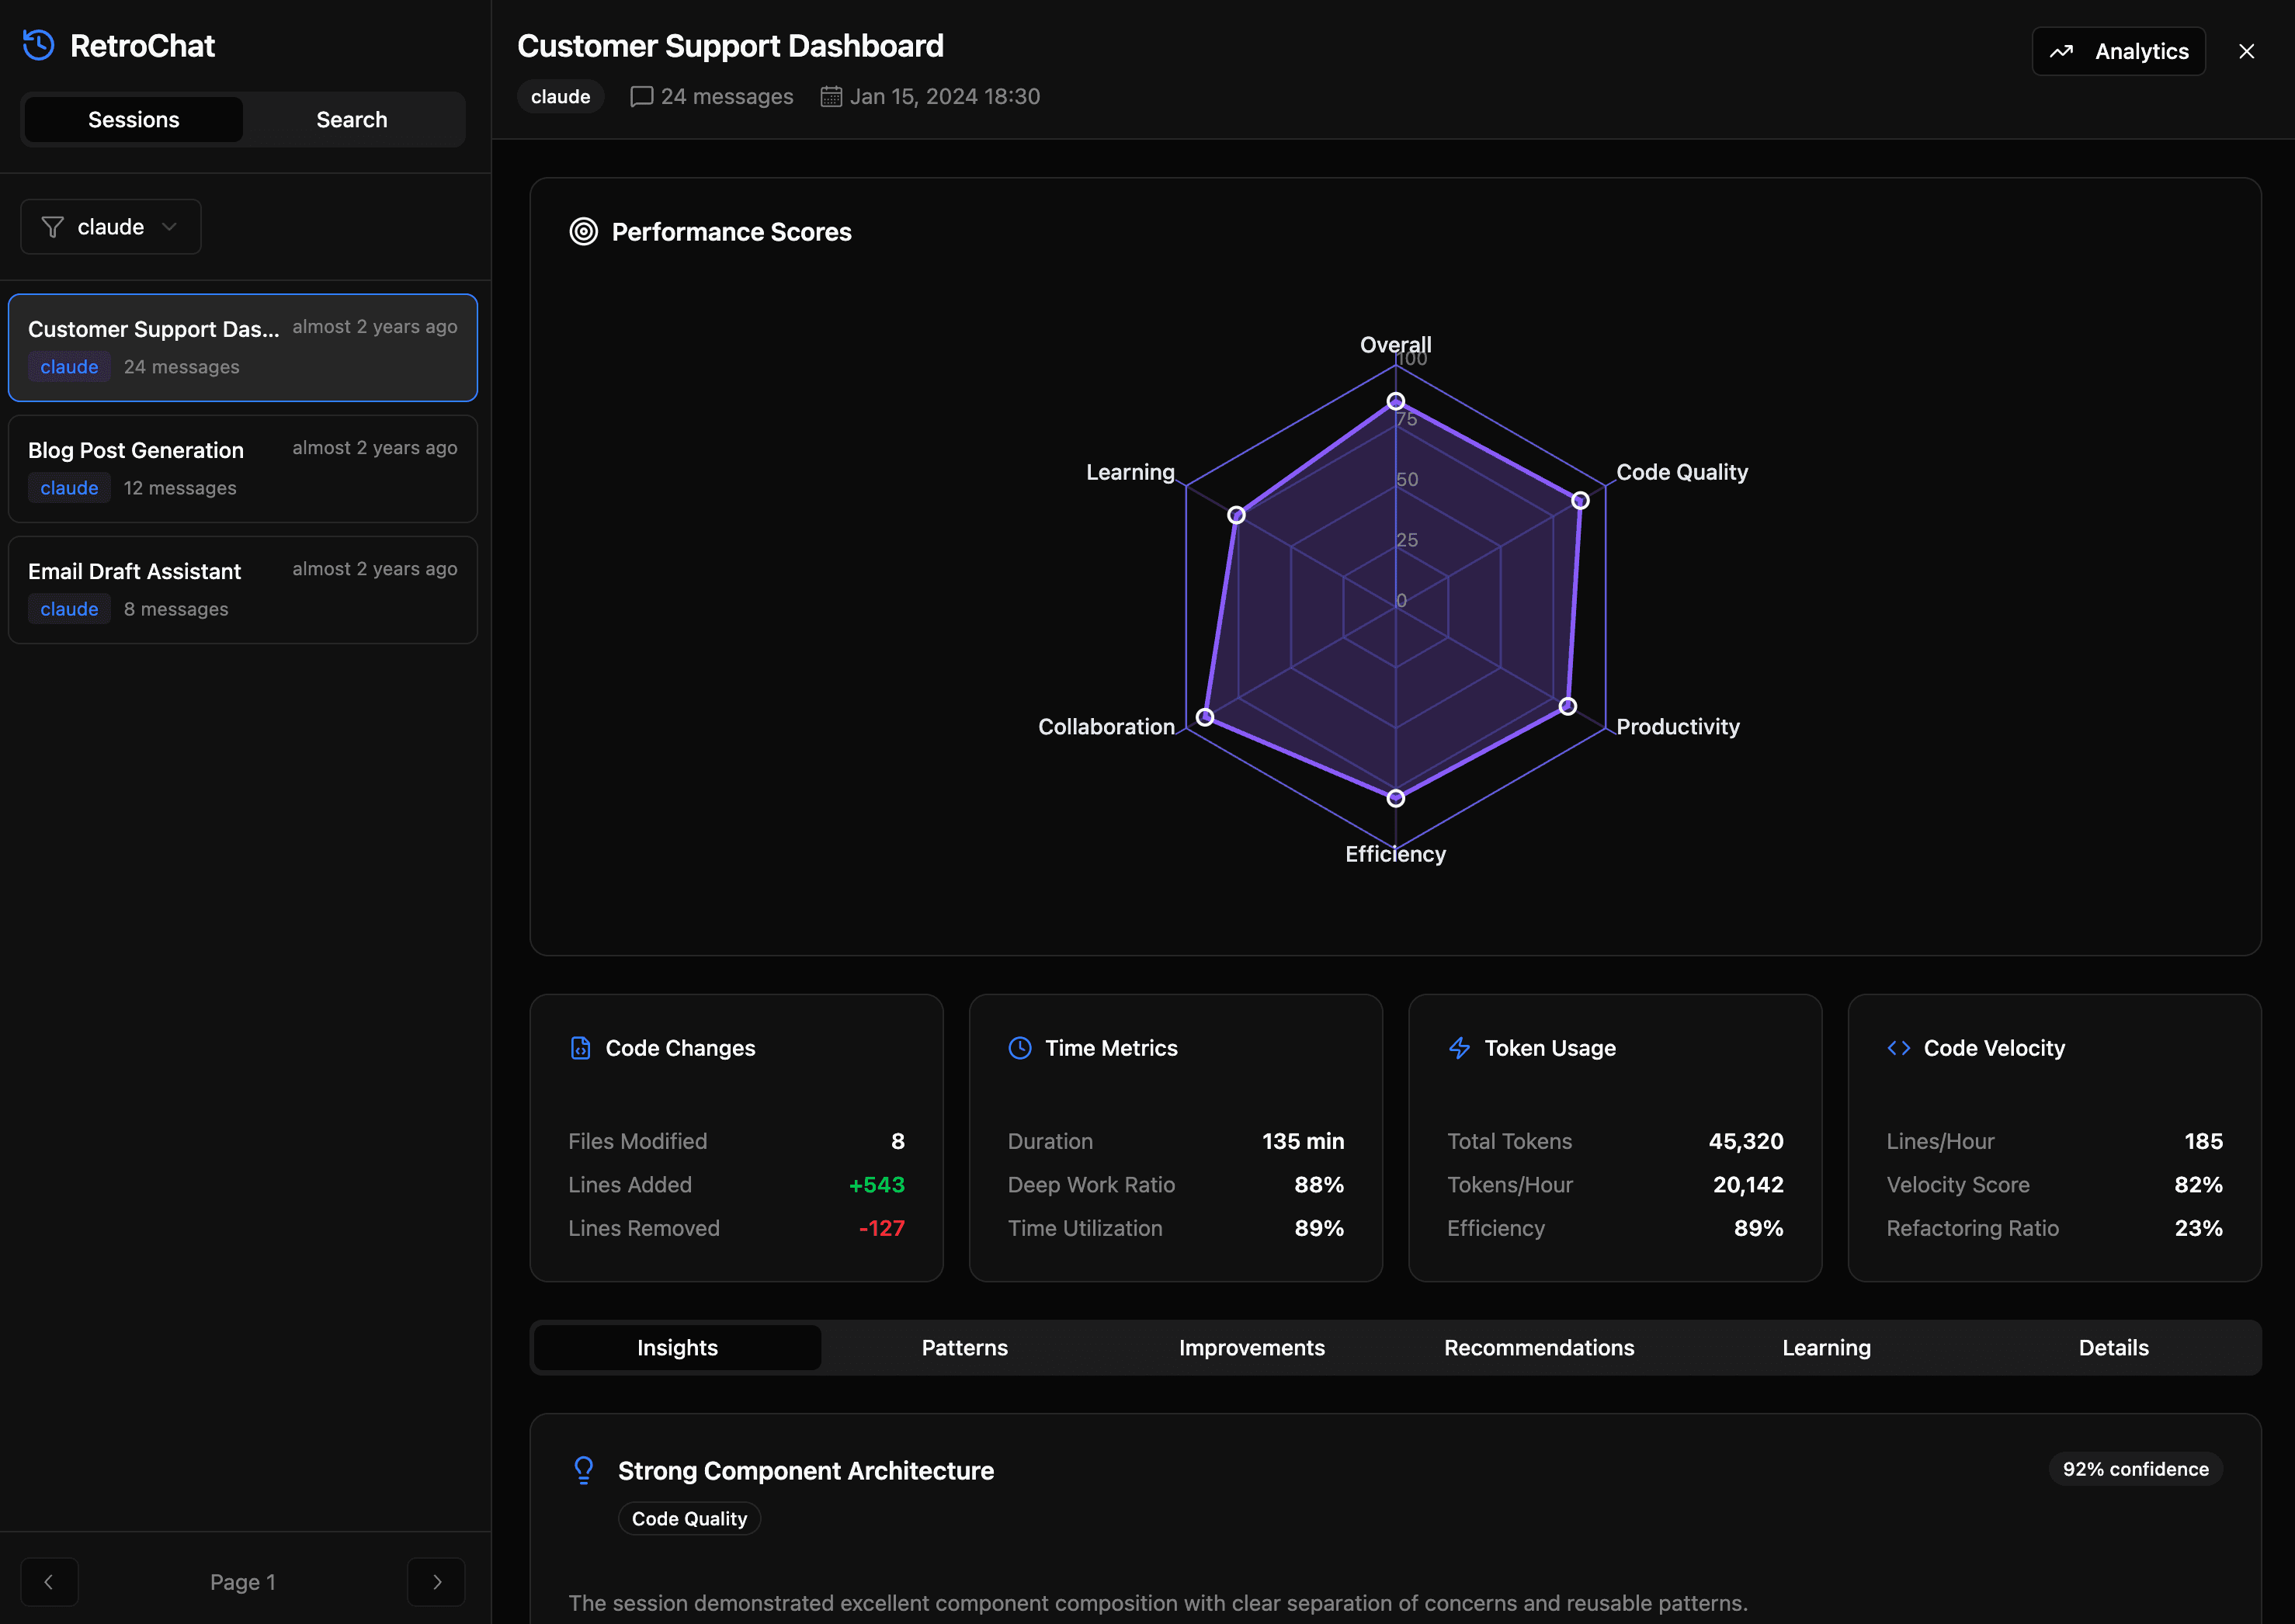Click the filter funnel icon

pos(53,227)
